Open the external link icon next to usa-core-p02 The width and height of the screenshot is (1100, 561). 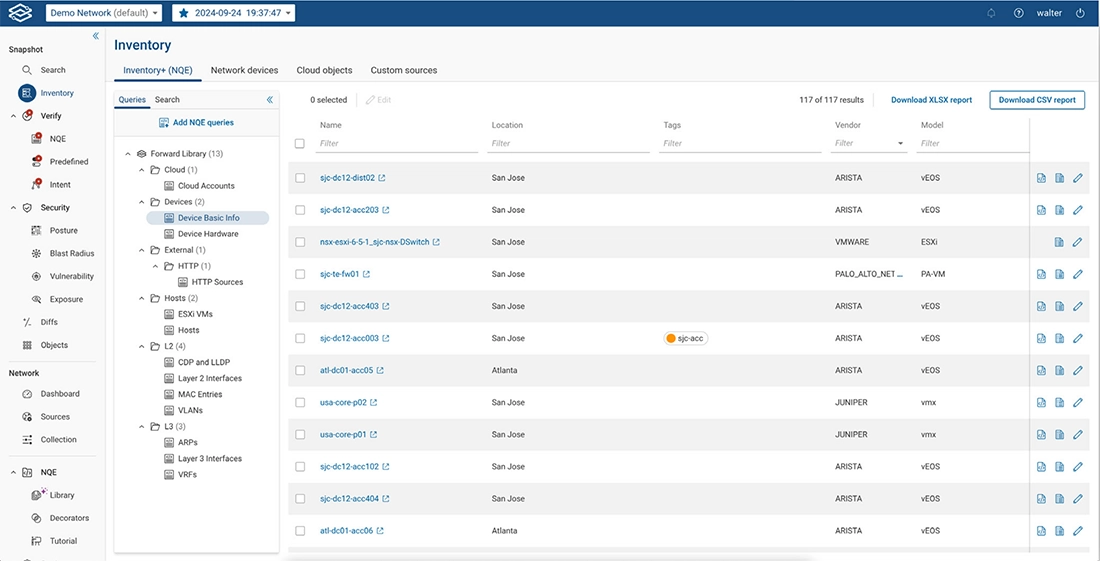374,403
